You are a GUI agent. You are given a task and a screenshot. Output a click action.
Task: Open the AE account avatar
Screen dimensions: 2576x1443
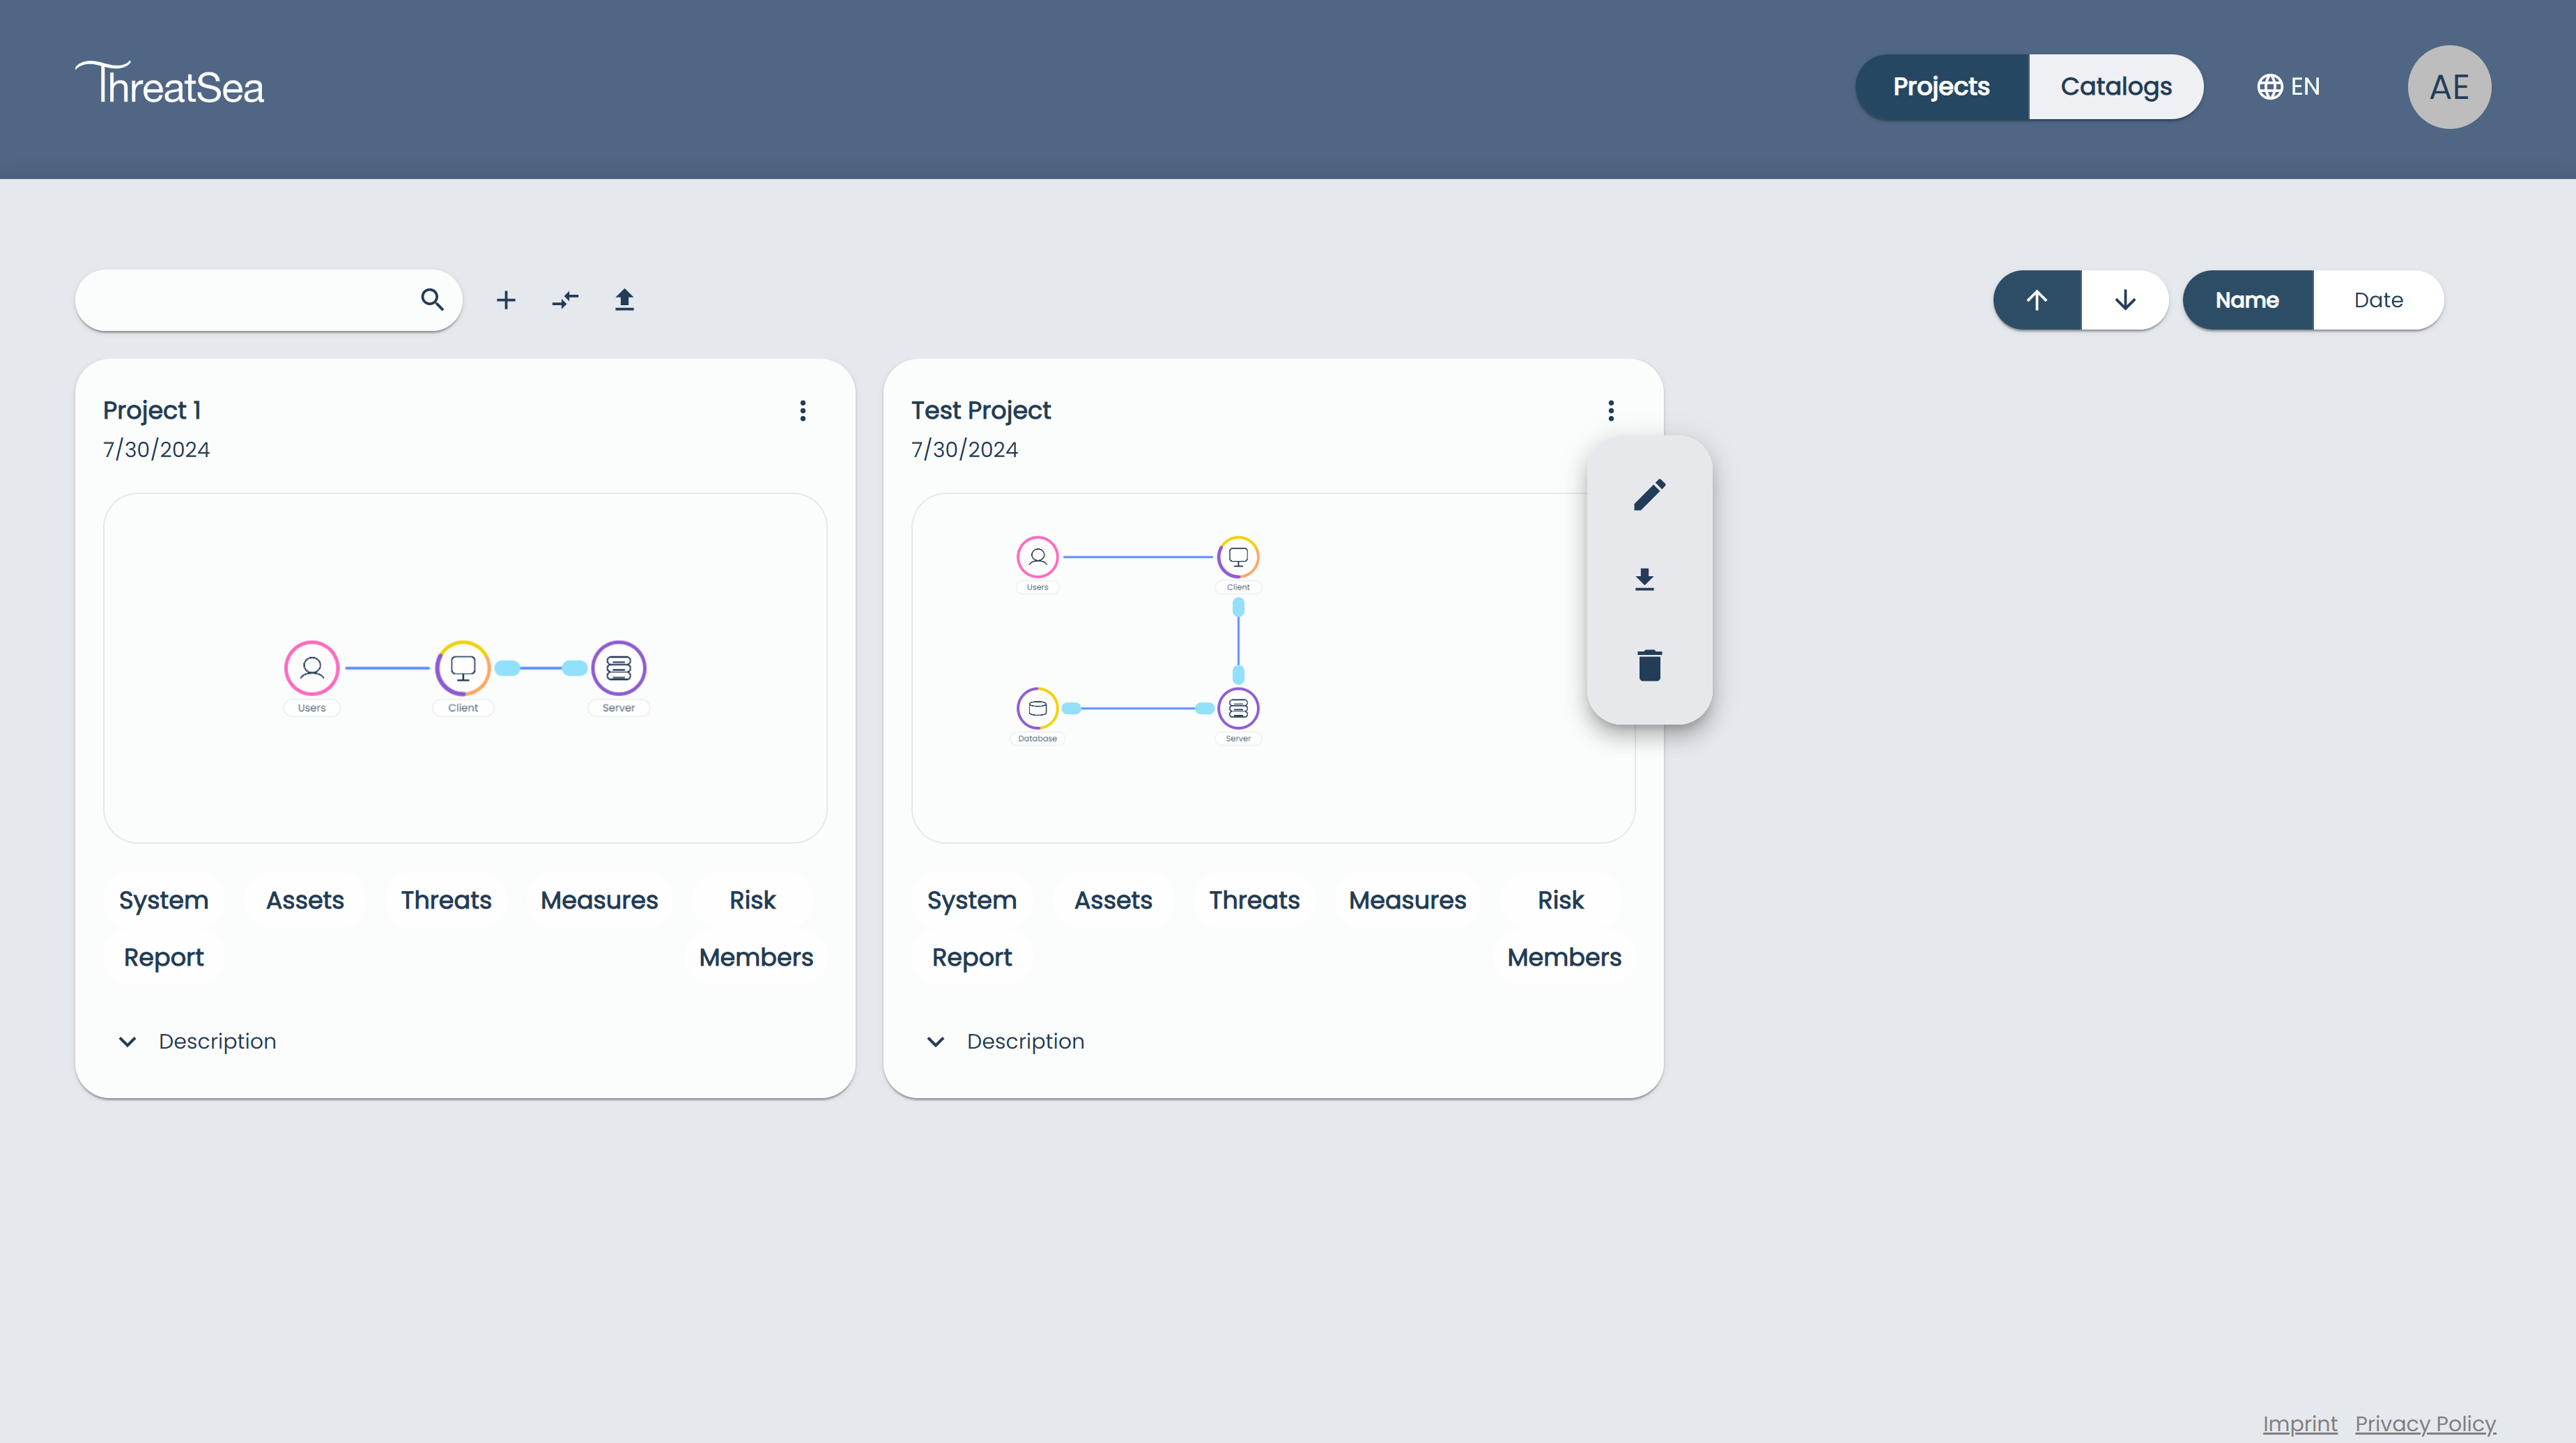click(2449, 86)
